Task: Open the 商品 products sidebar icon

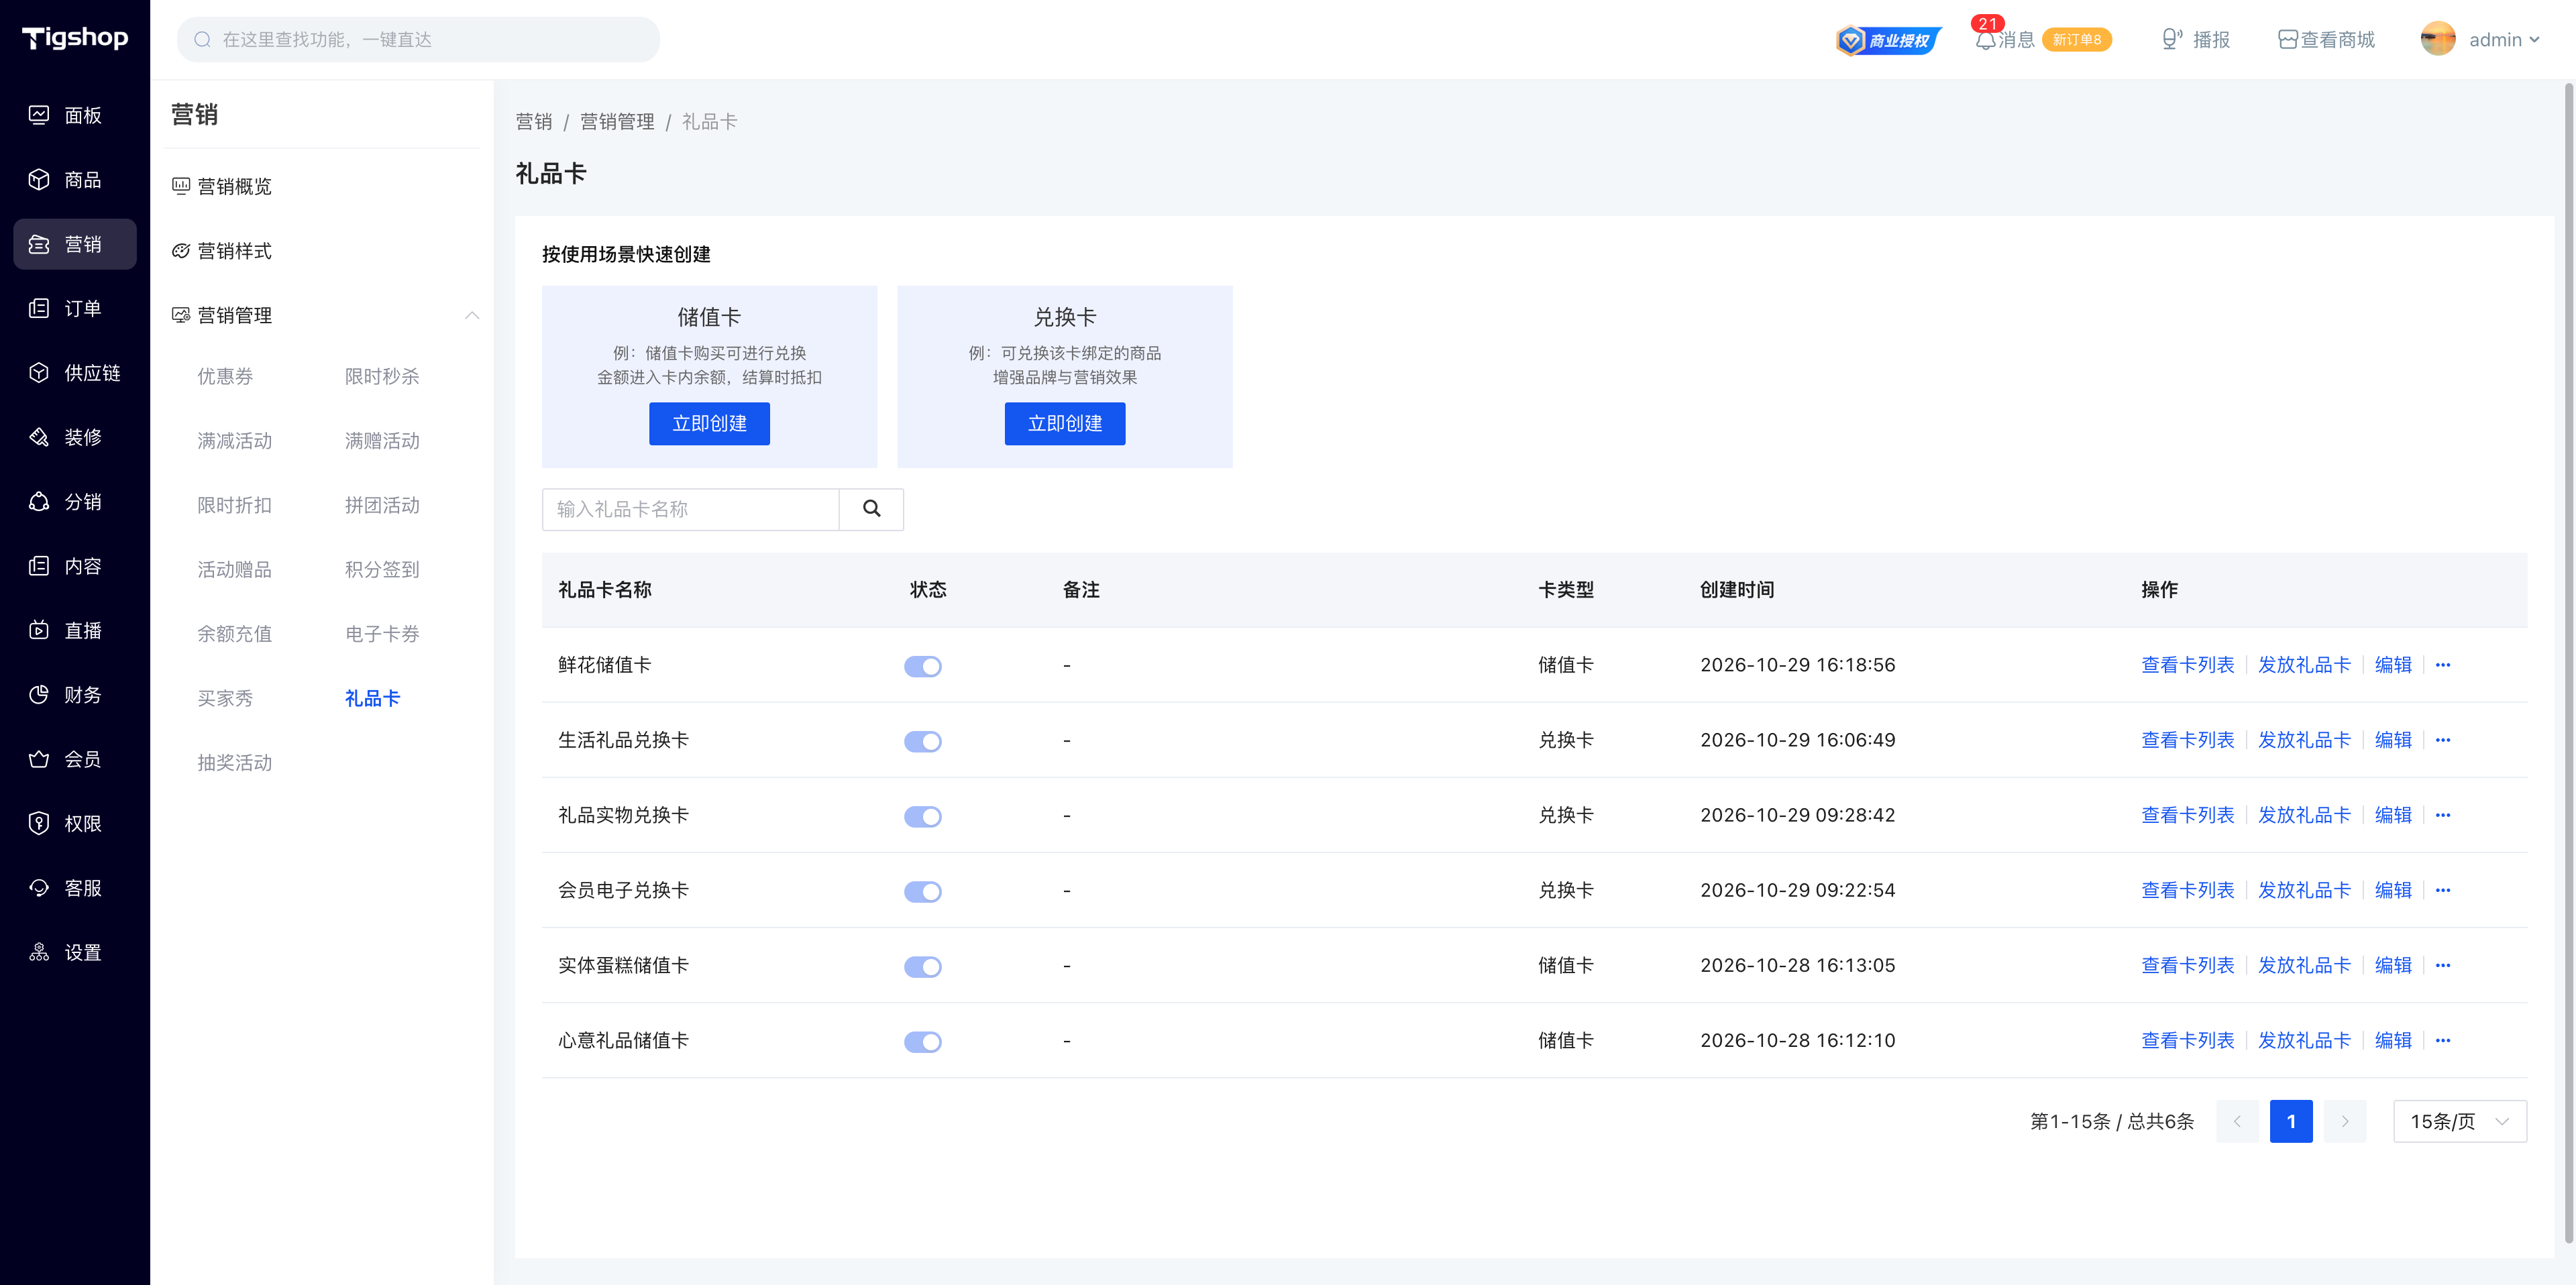Action: click(x=39, y=180)
